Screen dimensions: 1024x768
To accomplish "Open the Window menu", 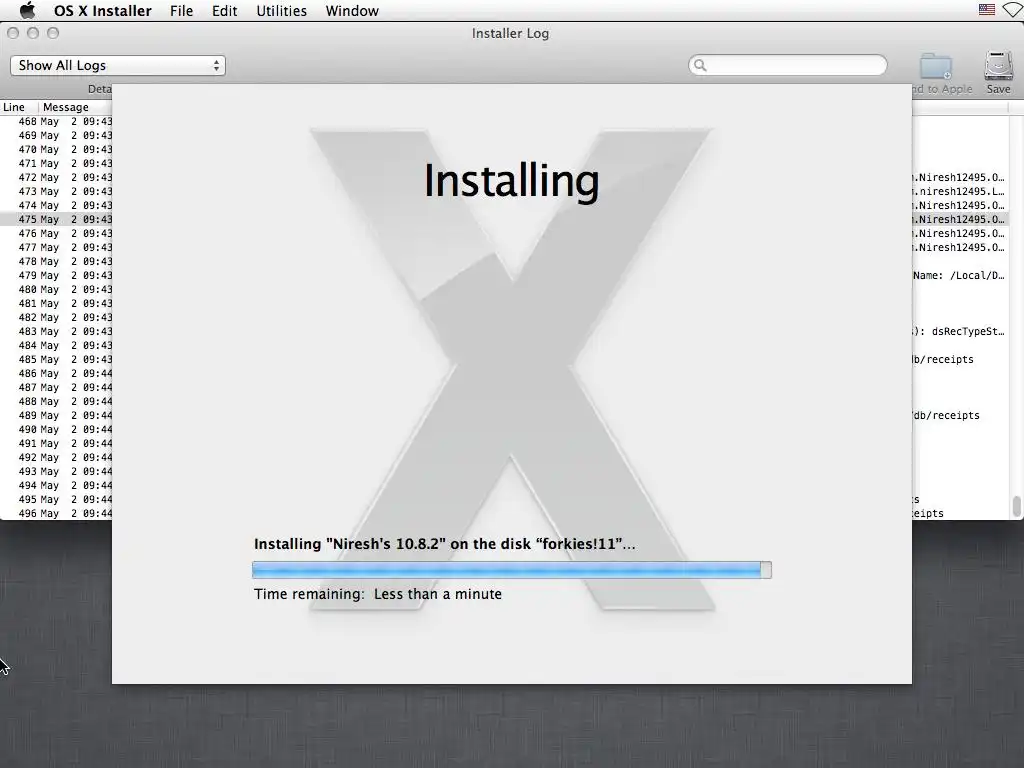I will pyautogui.click(x=352, y=10).
